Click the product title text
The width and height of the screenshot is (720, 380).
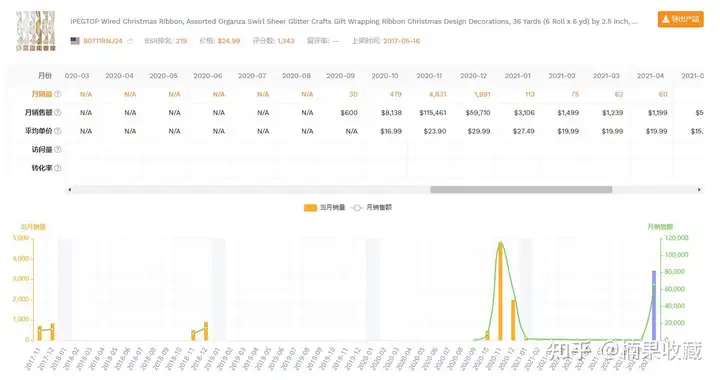click(x=354, y=22)
